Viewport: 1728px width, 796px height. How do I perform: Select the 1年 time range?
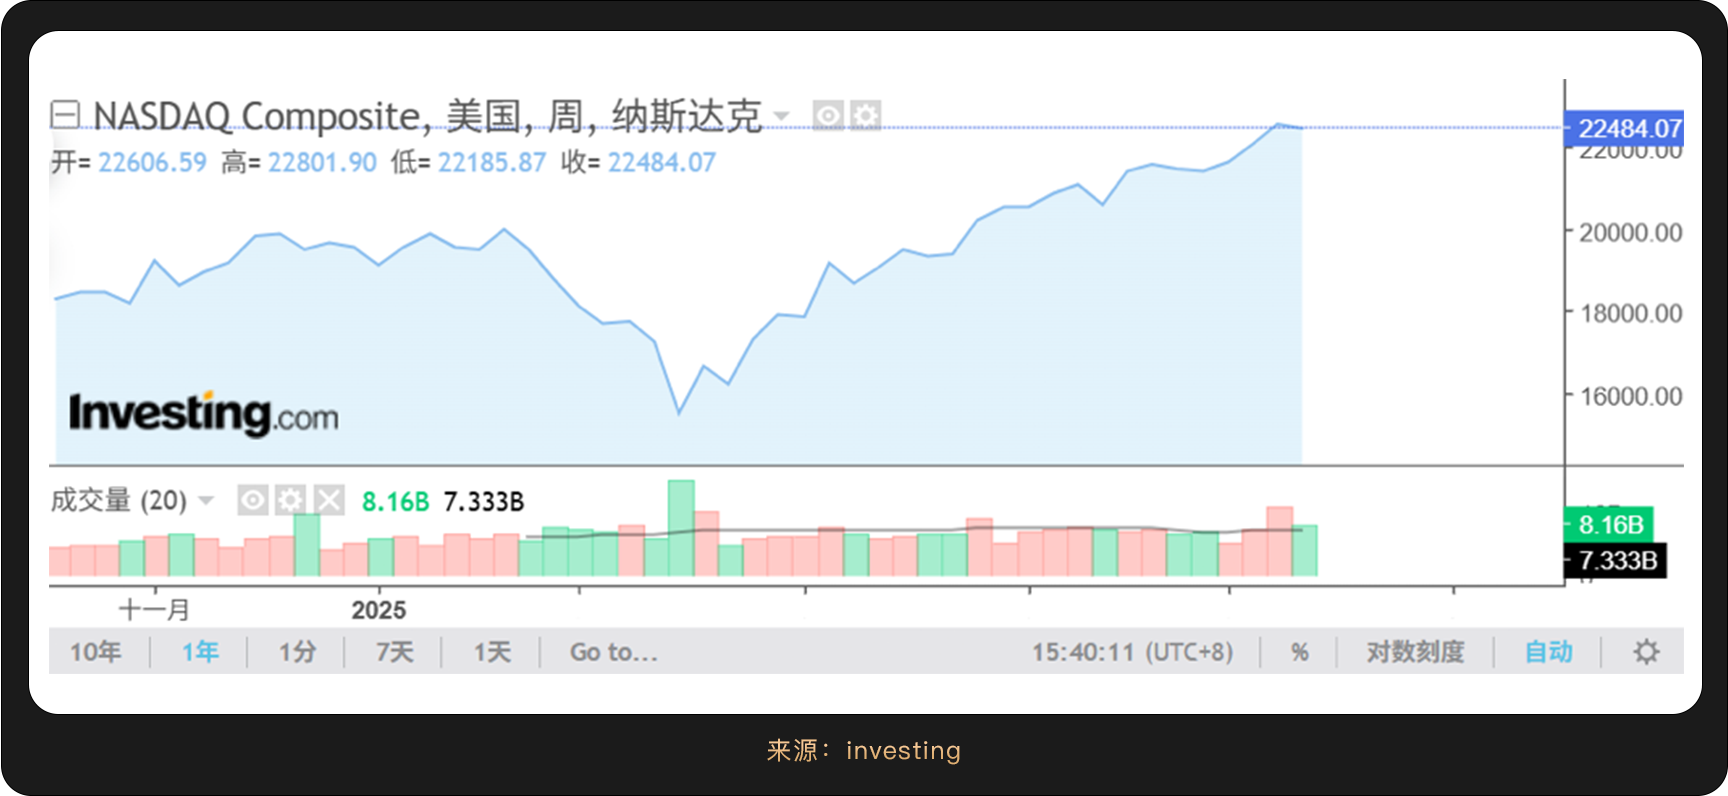200,652
